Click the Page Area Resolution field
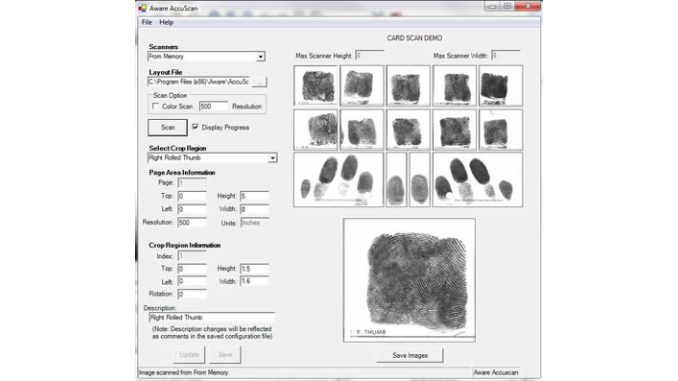Image resolution: width=678 pixels, height=381 pixels. 192,223
